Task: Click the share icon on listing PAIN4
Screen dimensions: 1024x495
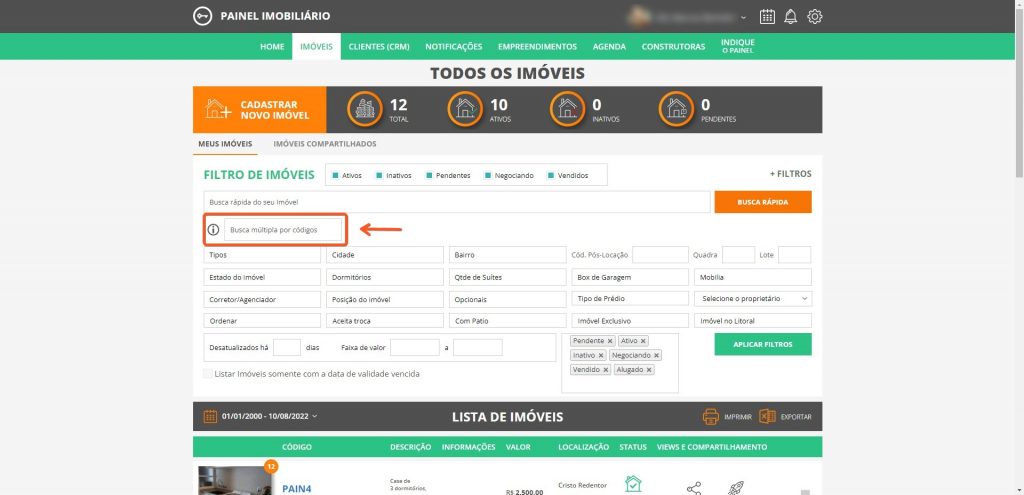Action: 694,488
